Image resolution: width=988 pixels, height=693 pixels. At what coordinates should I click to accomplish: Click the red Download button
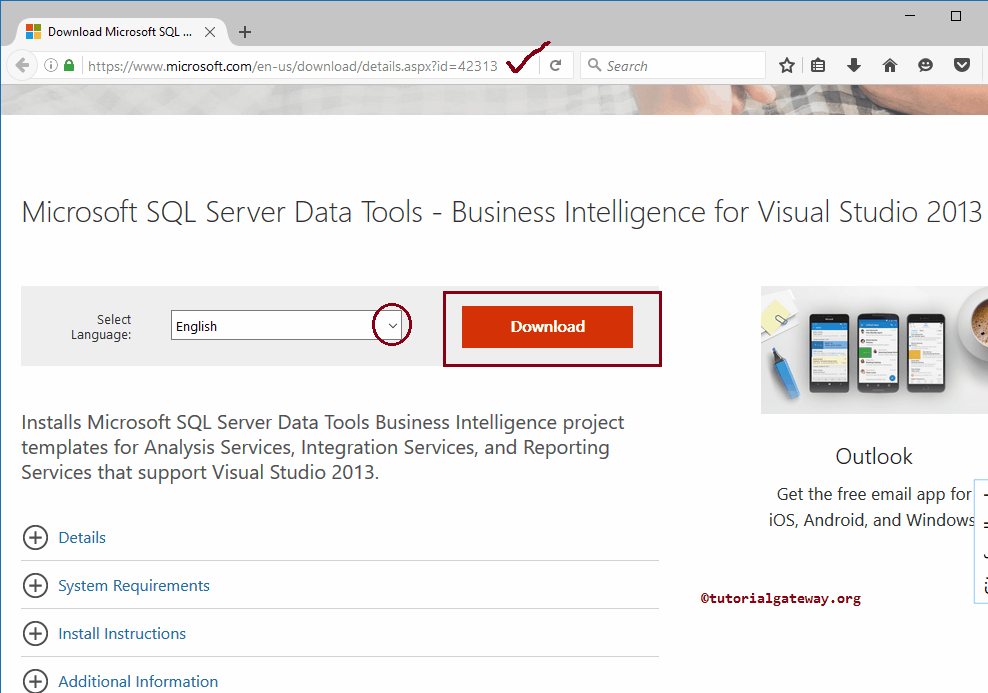click(547, 327)
